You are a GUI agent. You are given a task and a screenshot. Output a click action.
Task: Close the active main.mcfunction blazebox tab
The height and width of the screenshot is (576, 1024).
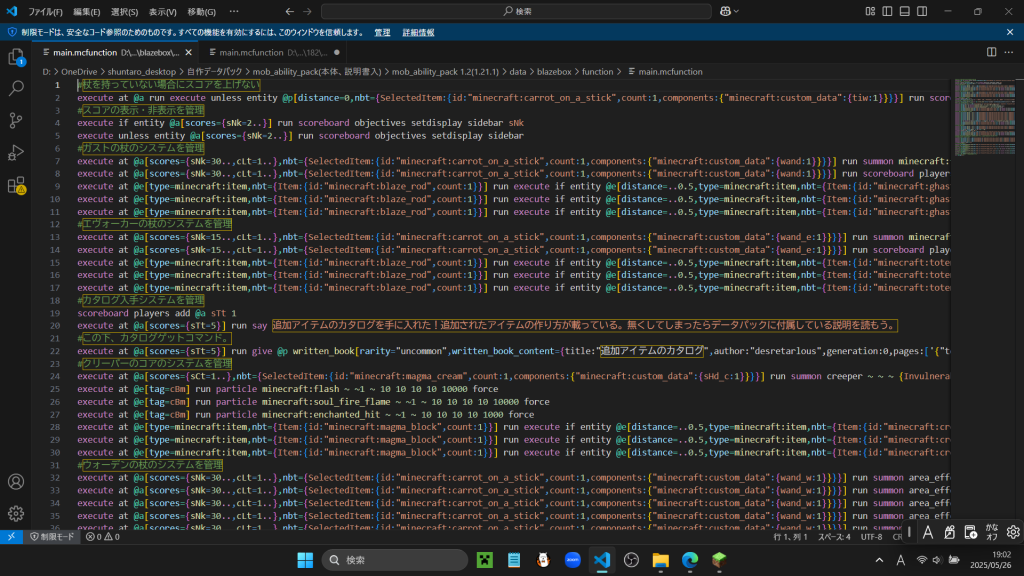pyautogui.click(x=189, y=52)
